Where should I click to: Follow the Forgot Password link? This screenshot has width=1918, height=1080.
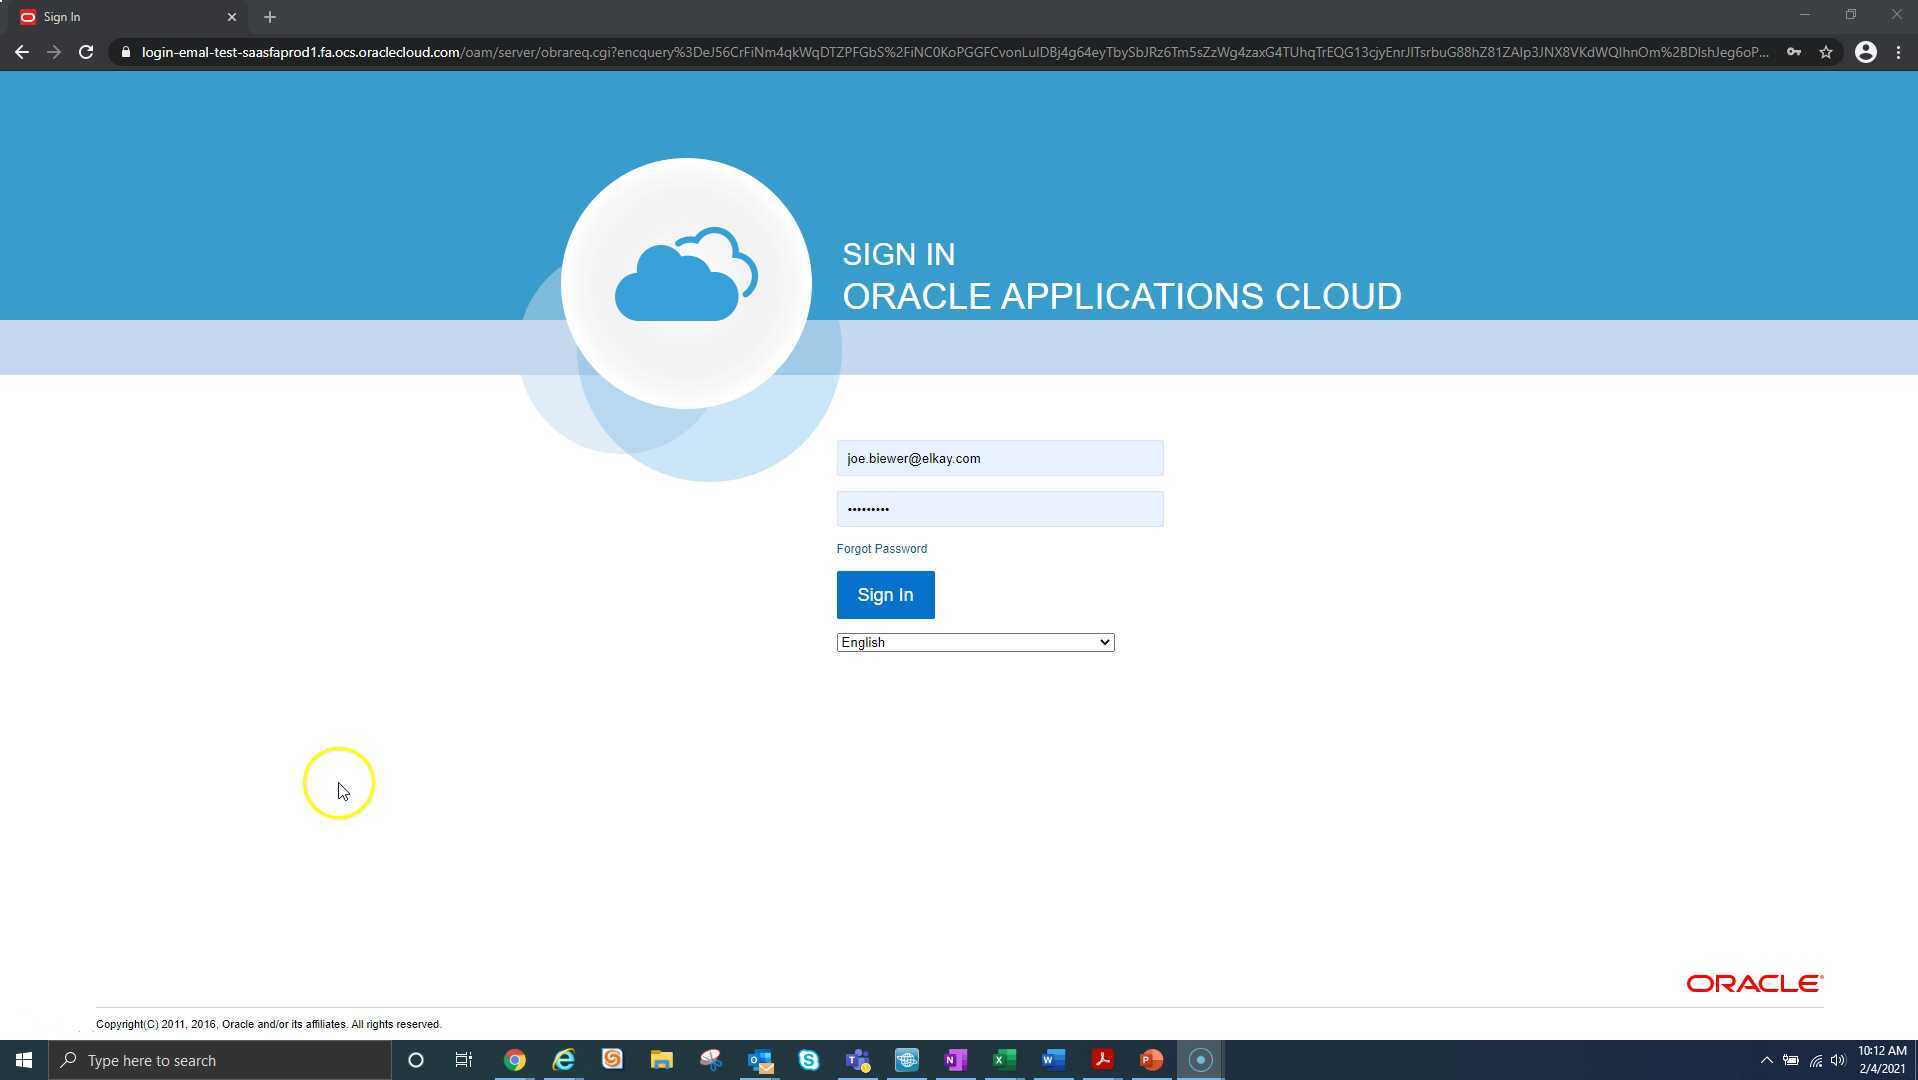point(881,549)
